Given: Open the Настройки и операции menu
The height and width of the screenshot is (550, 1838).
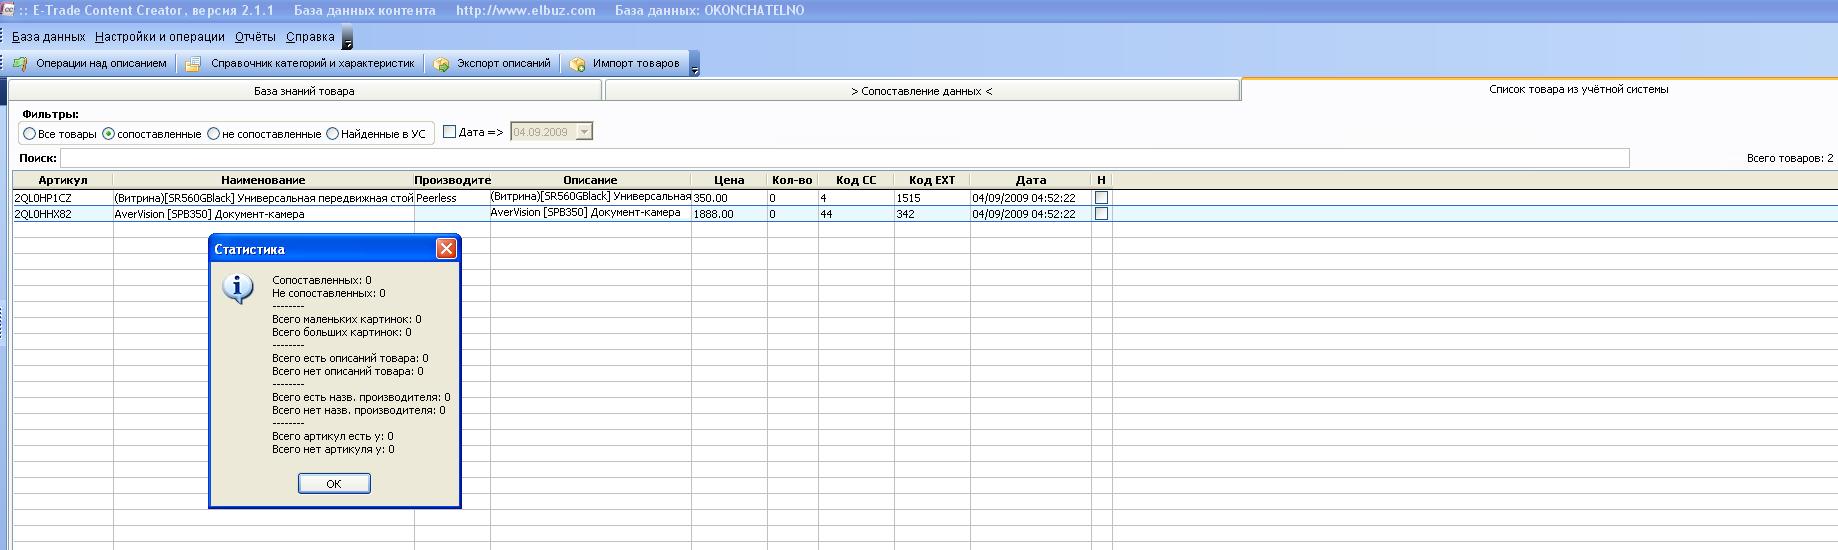Looking at the screenshot, I should 160,37.
